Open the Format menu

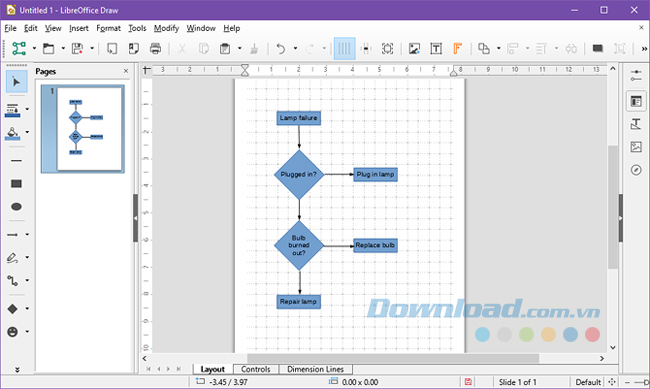(109, 28)
